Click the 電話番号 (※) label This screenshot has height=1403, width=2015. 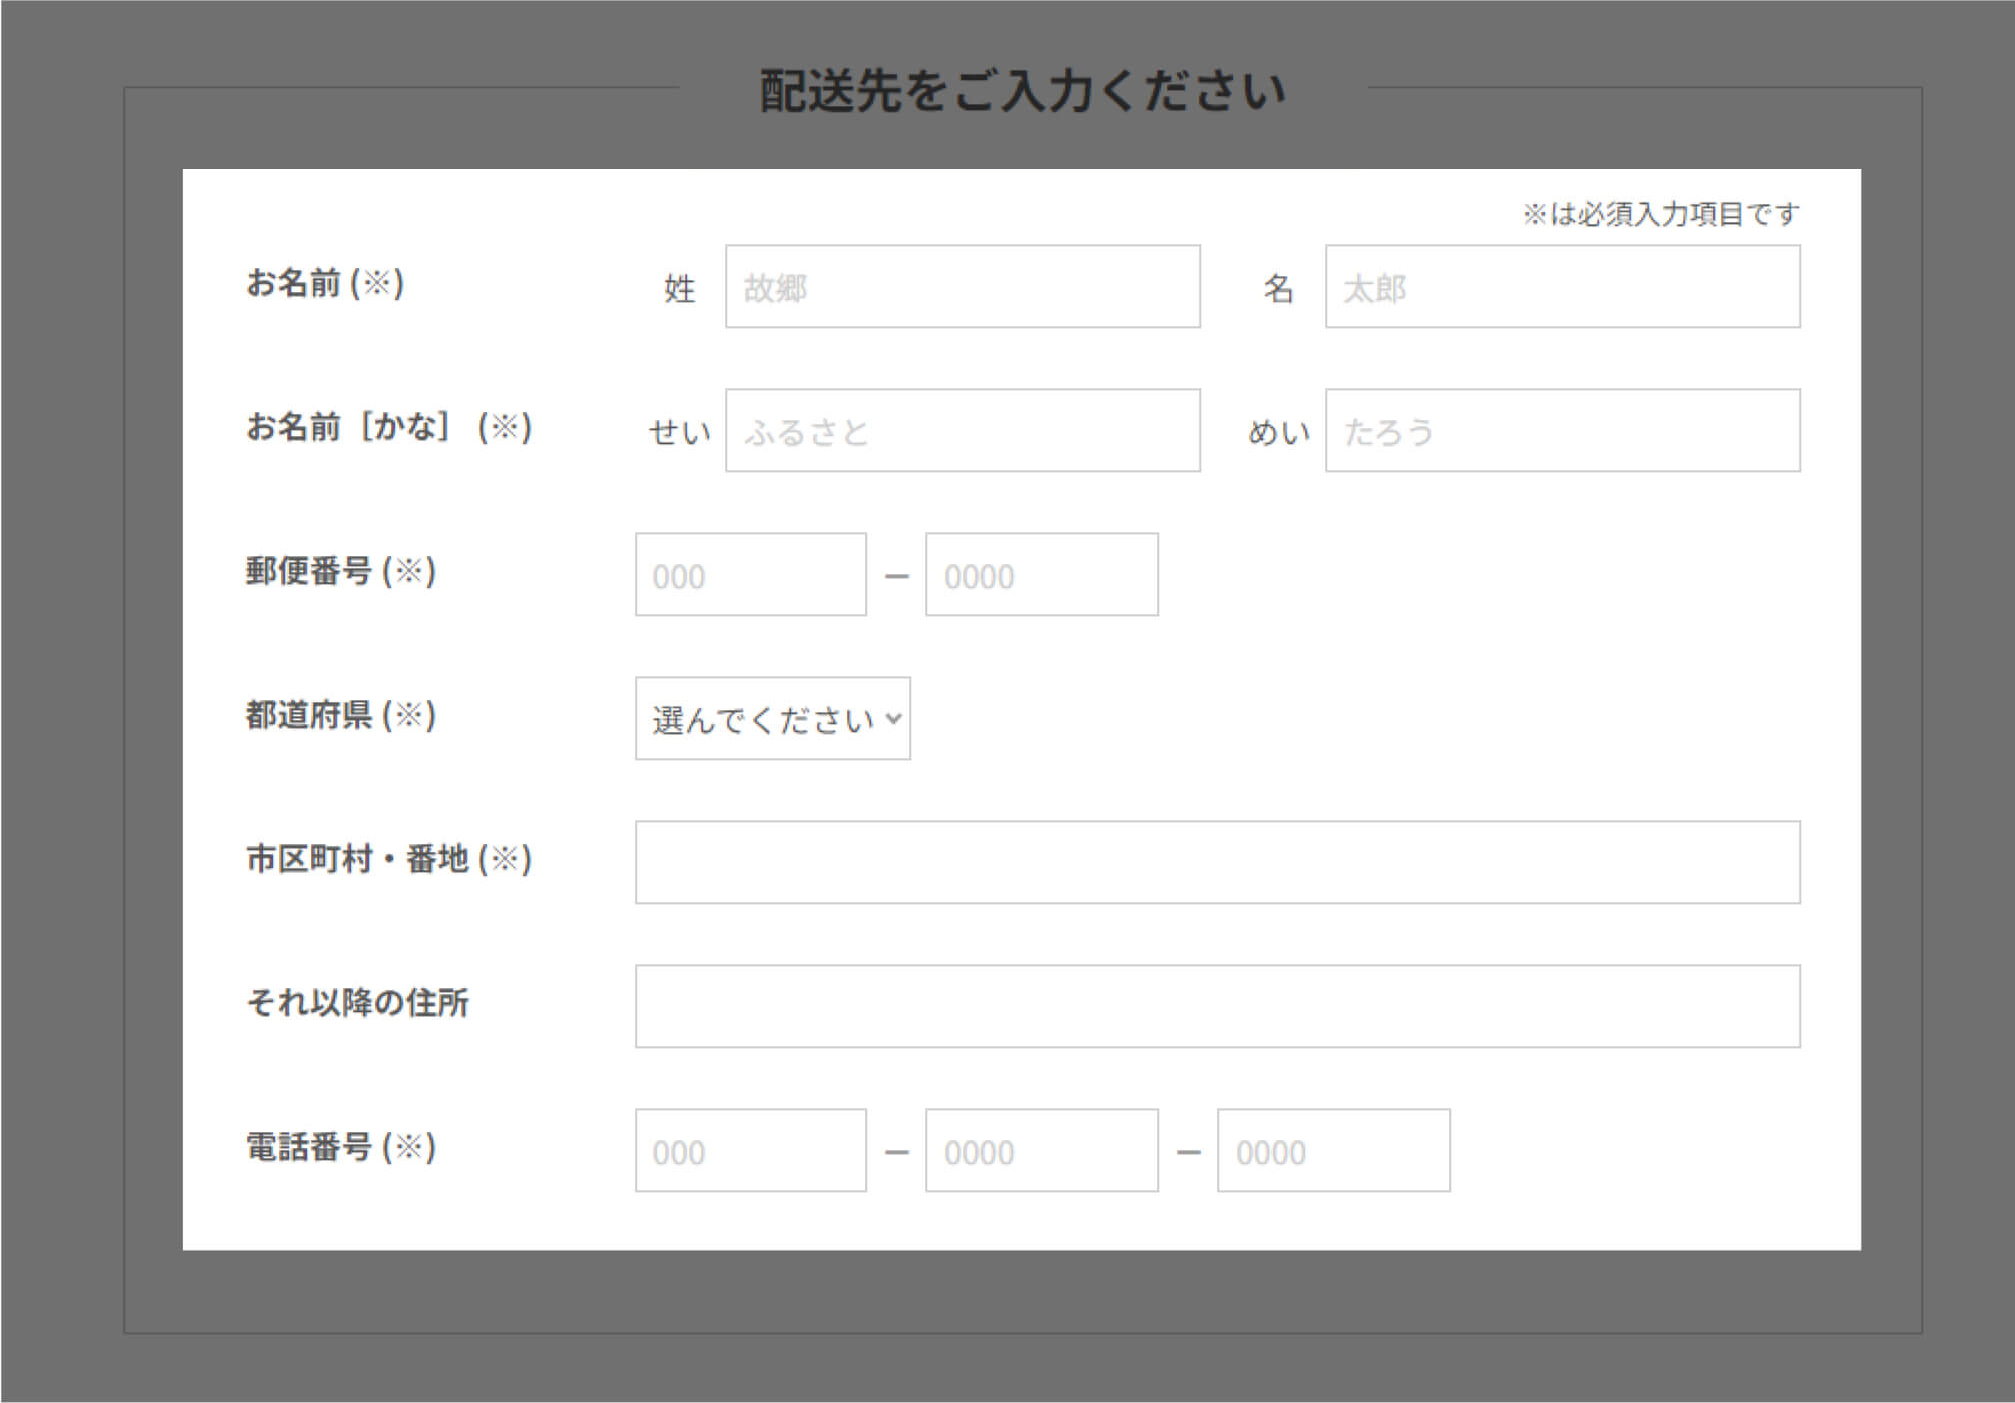[341, 1147]
